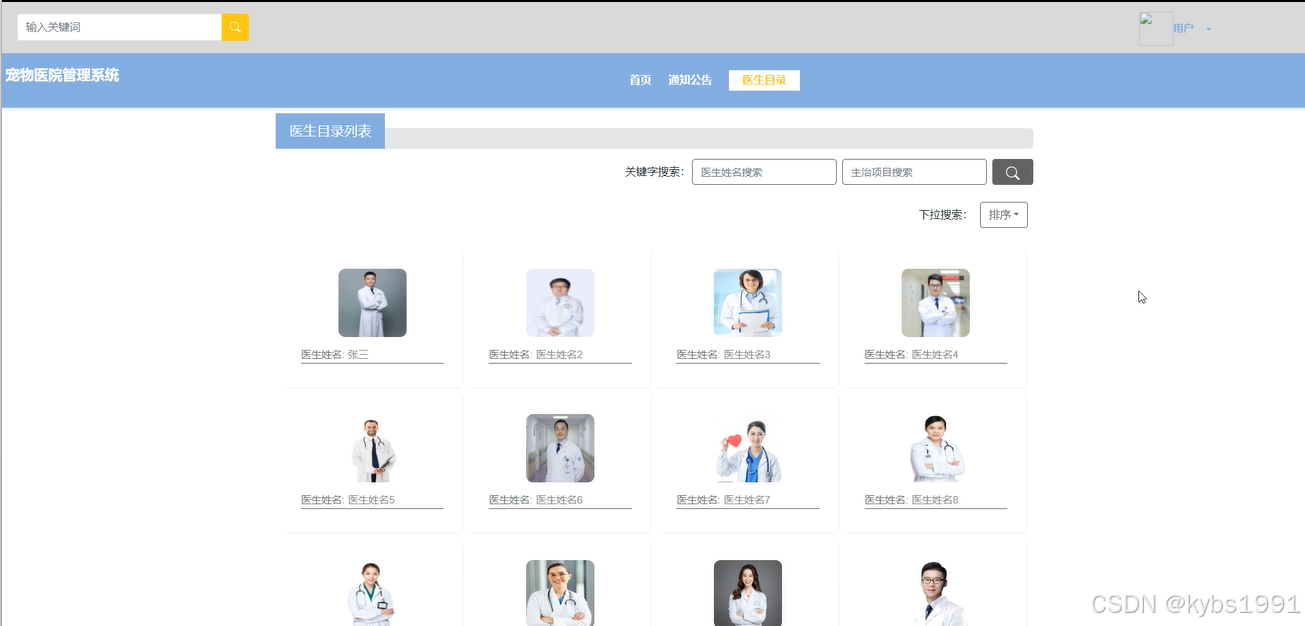Open 医生姓名2 photo
This screenshot has height=626, width=1305.
coord(560,303)
